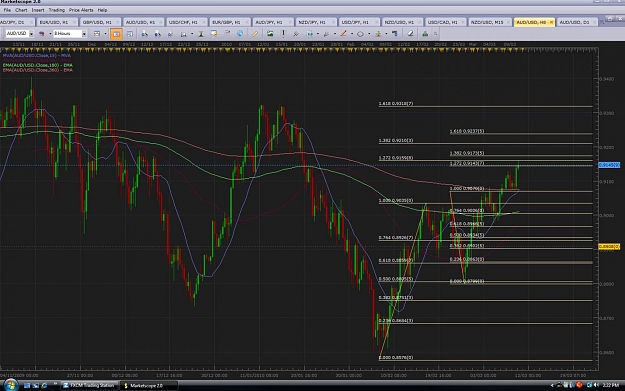The width and height of the screenshot is (625, 391).
Task: Expand the AUD/USD instrument dropdown
Action: point(31,34)
